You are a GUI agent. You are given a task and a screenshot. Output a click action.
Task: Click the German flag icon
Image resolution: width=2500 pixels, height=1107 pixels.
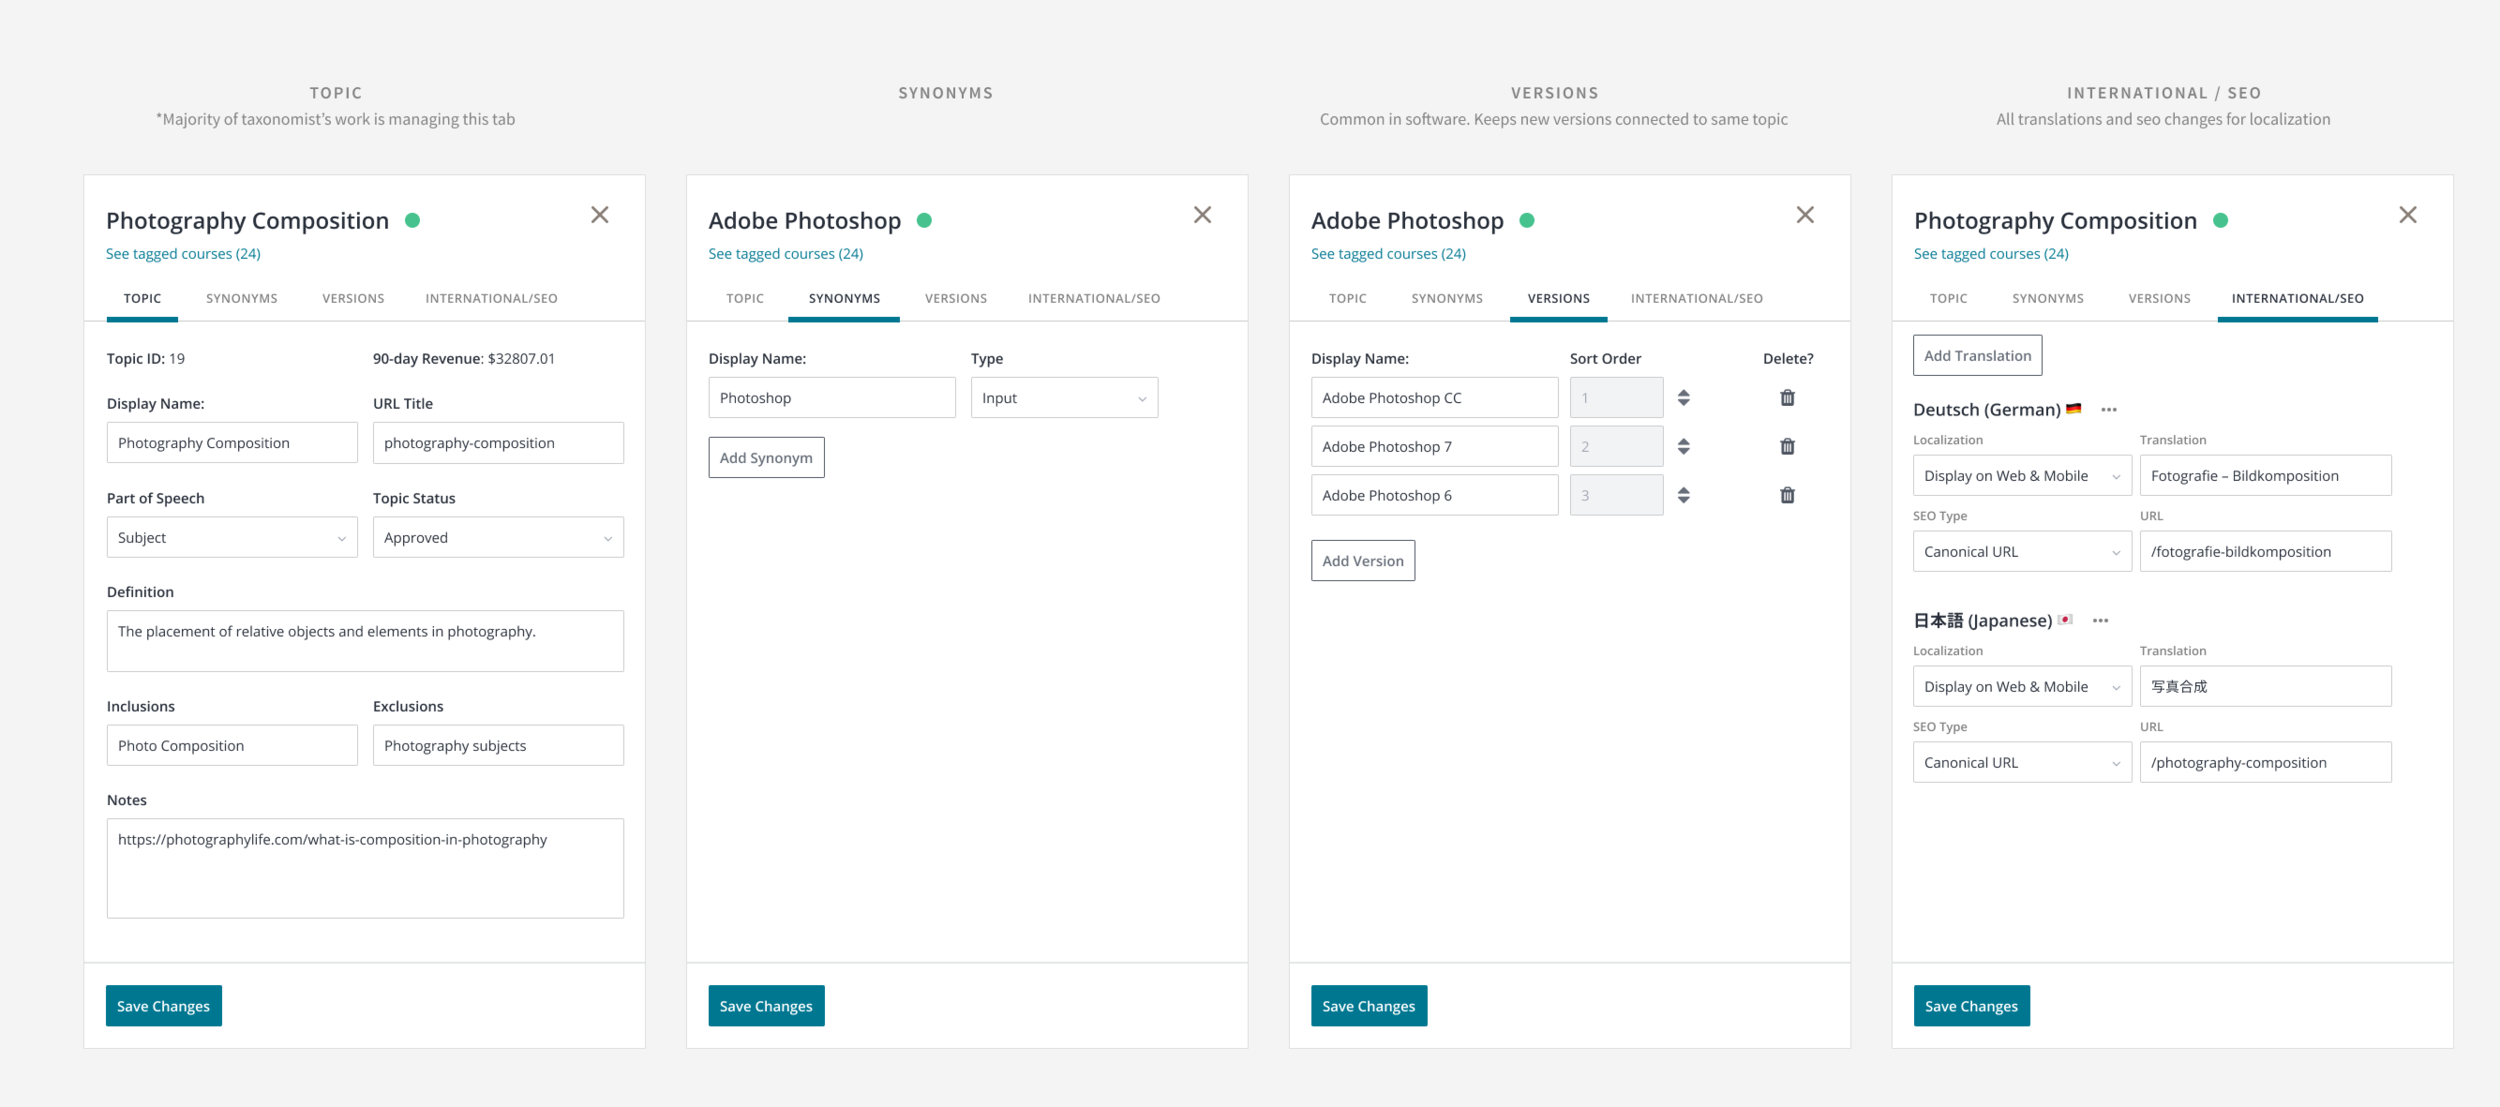[2074, 409]
